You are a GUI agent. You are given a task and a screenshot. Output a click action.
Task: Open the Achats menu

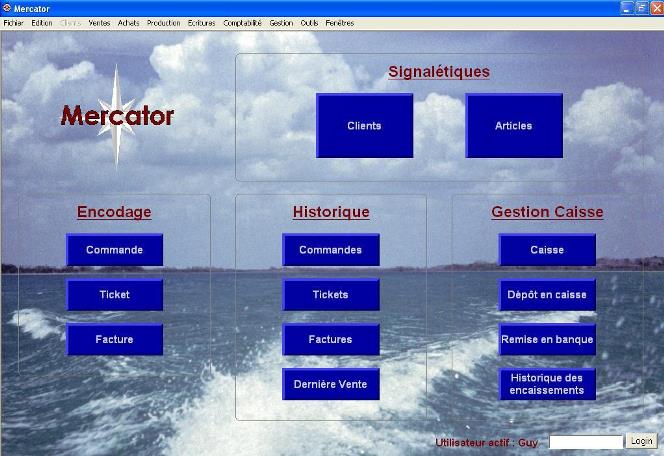tap(128, 22)
